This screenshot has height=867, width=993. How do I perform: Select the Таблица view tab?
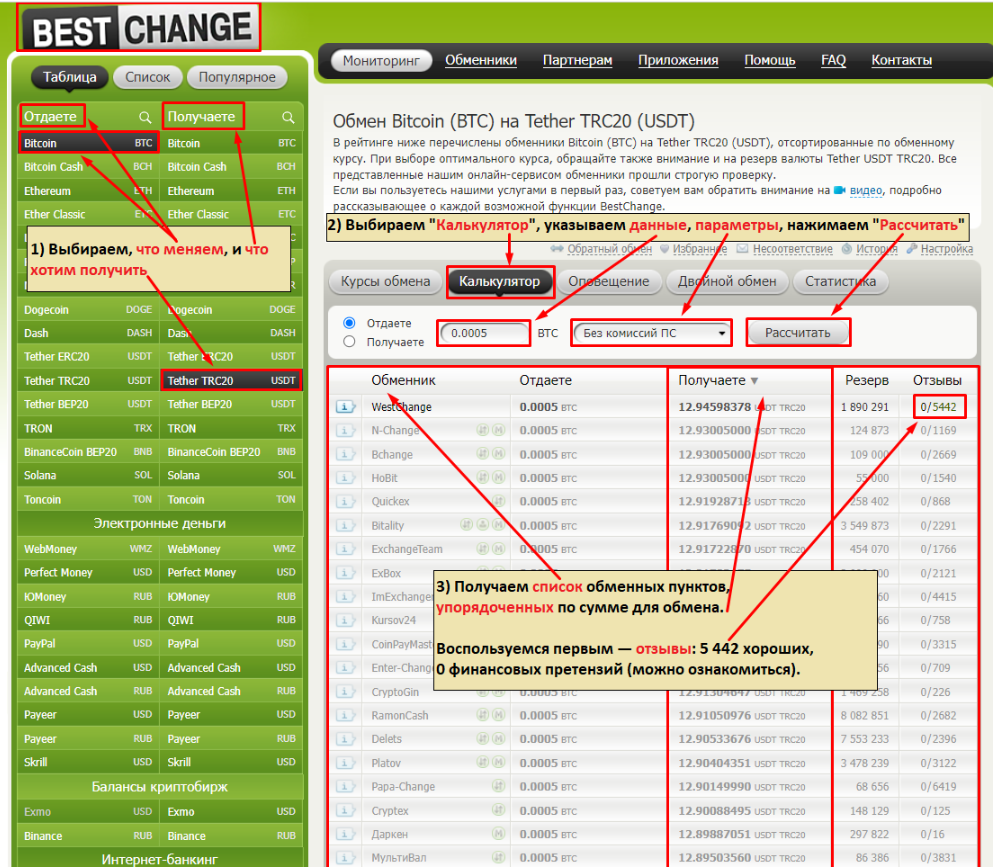pos(70,77)
